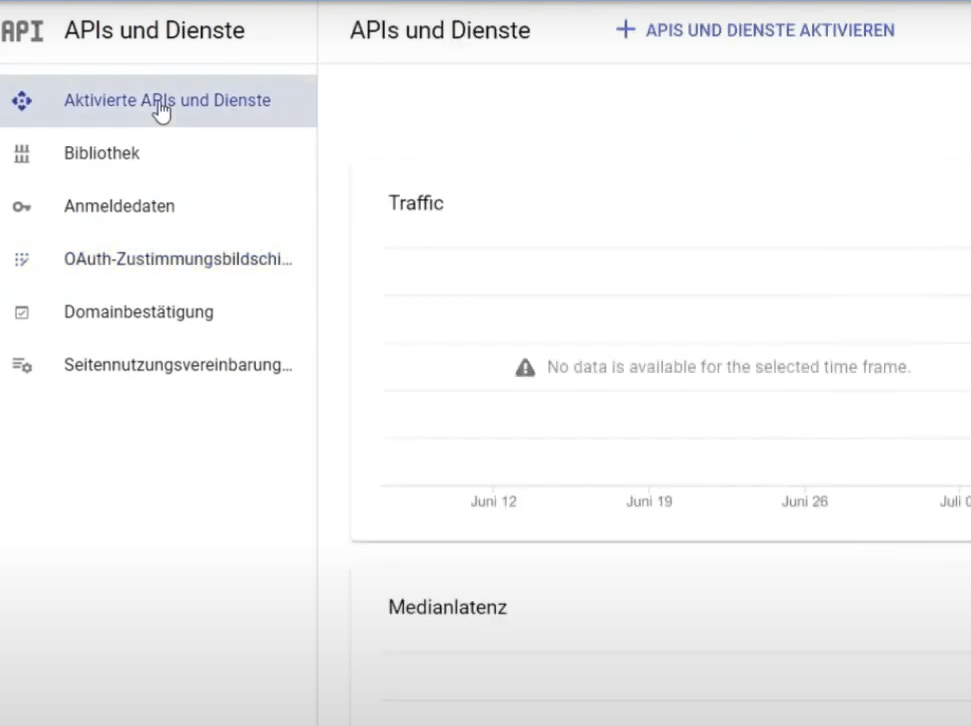Image resolution: width=971 pixels, height=726 pixels.
Task: Click the Seitennutzungsvereinbarungen settings-list icon
Action: [x=22, y=366]
